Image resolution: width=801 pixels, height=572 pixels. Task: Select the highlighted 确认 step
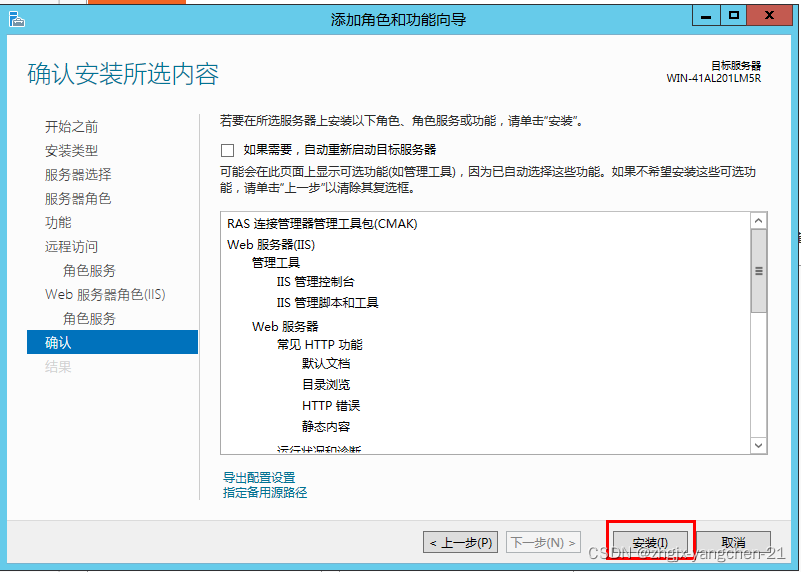pyautogui.click(x=112, y=342)
